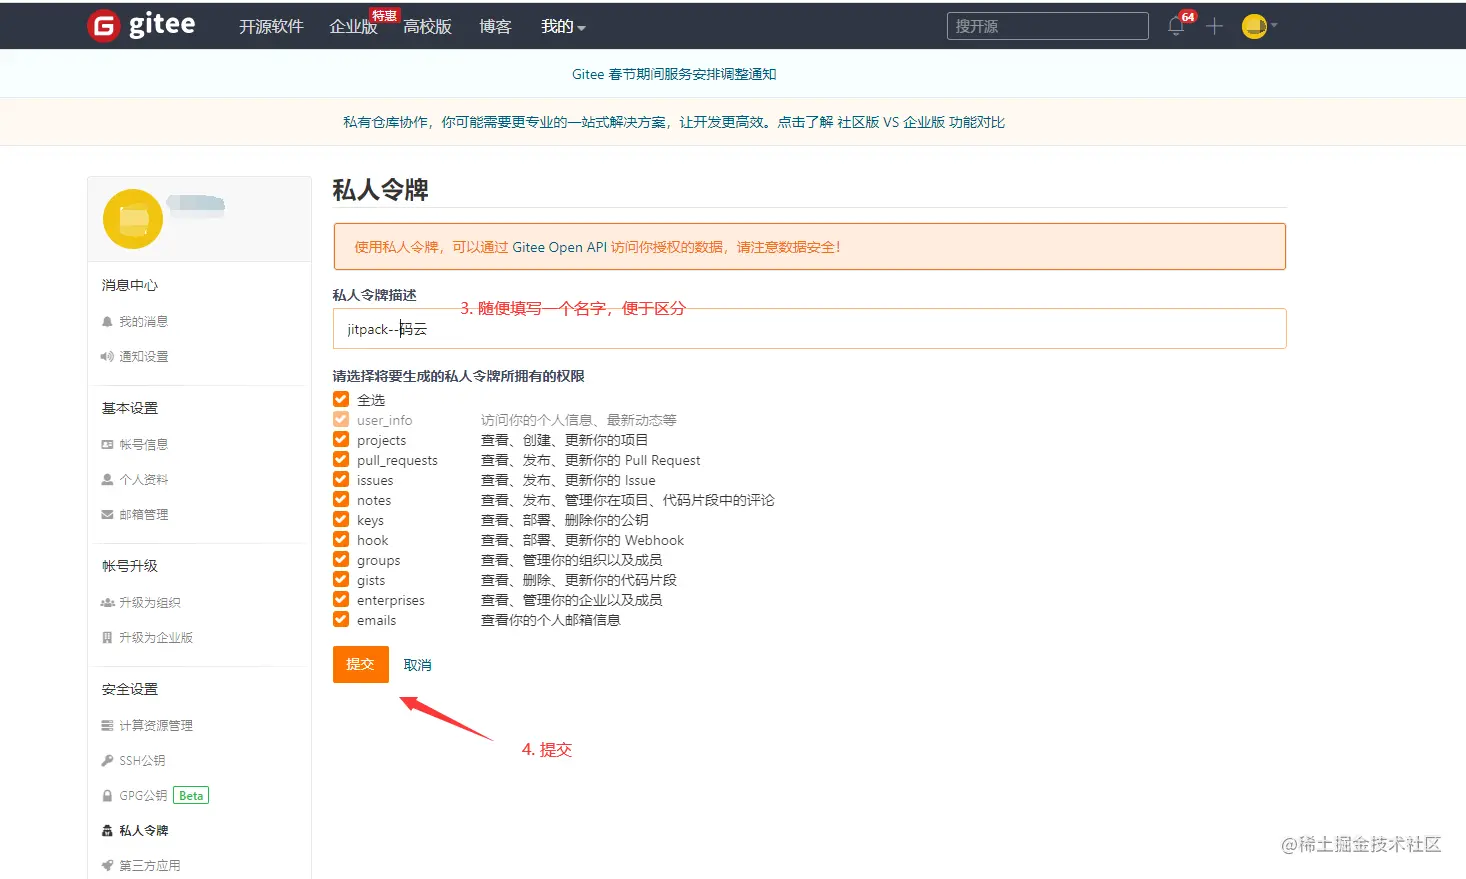The image size is (1466, 879).
Task: Click the 私人令牌描述 input field
Action: 809,329
